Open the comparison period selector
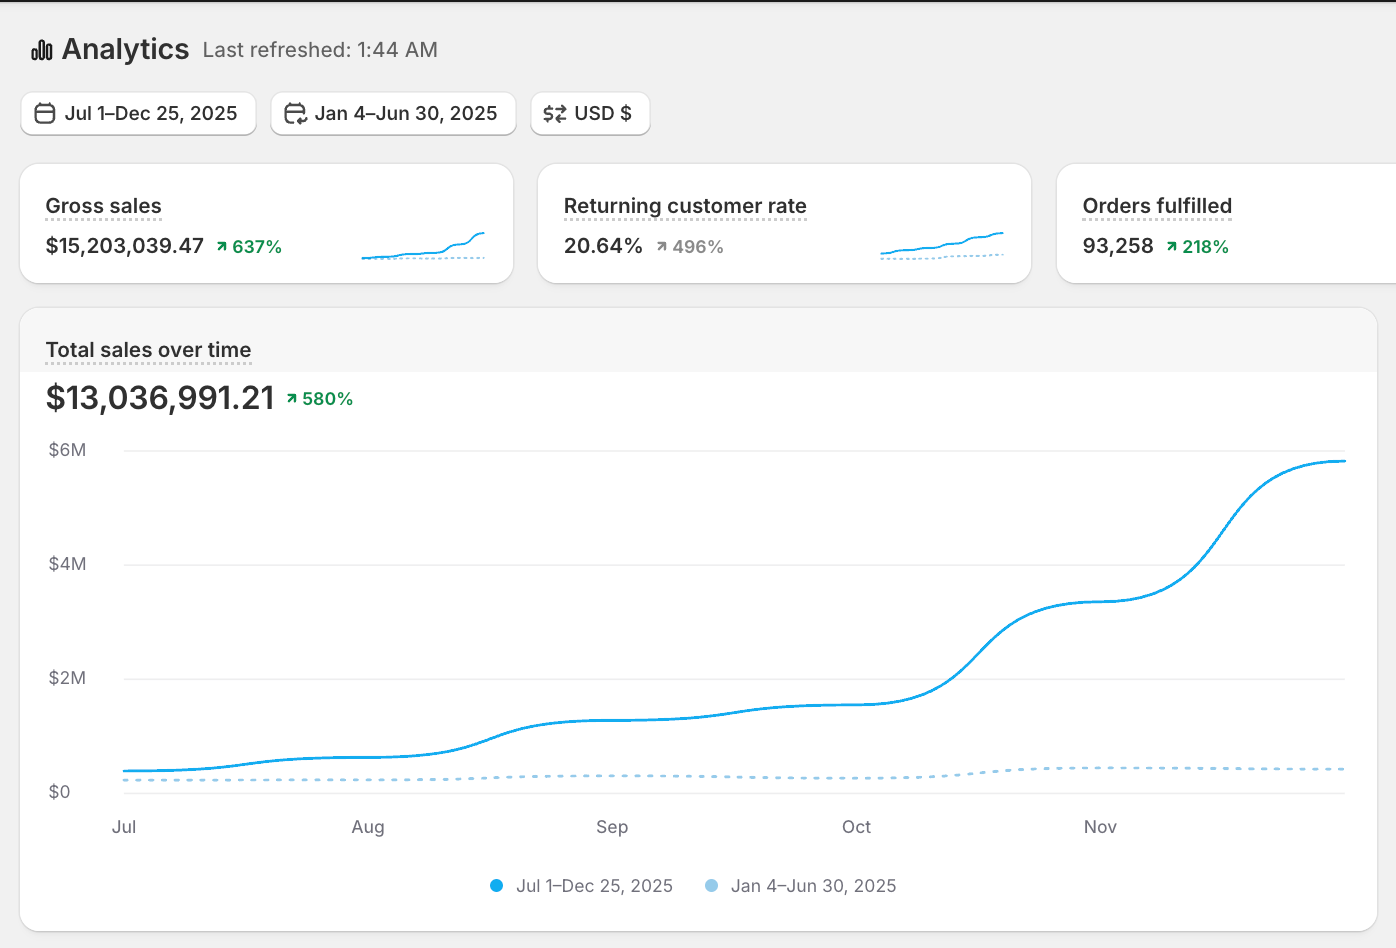Viewport: 1396px width, 948px height. point(393,113)
